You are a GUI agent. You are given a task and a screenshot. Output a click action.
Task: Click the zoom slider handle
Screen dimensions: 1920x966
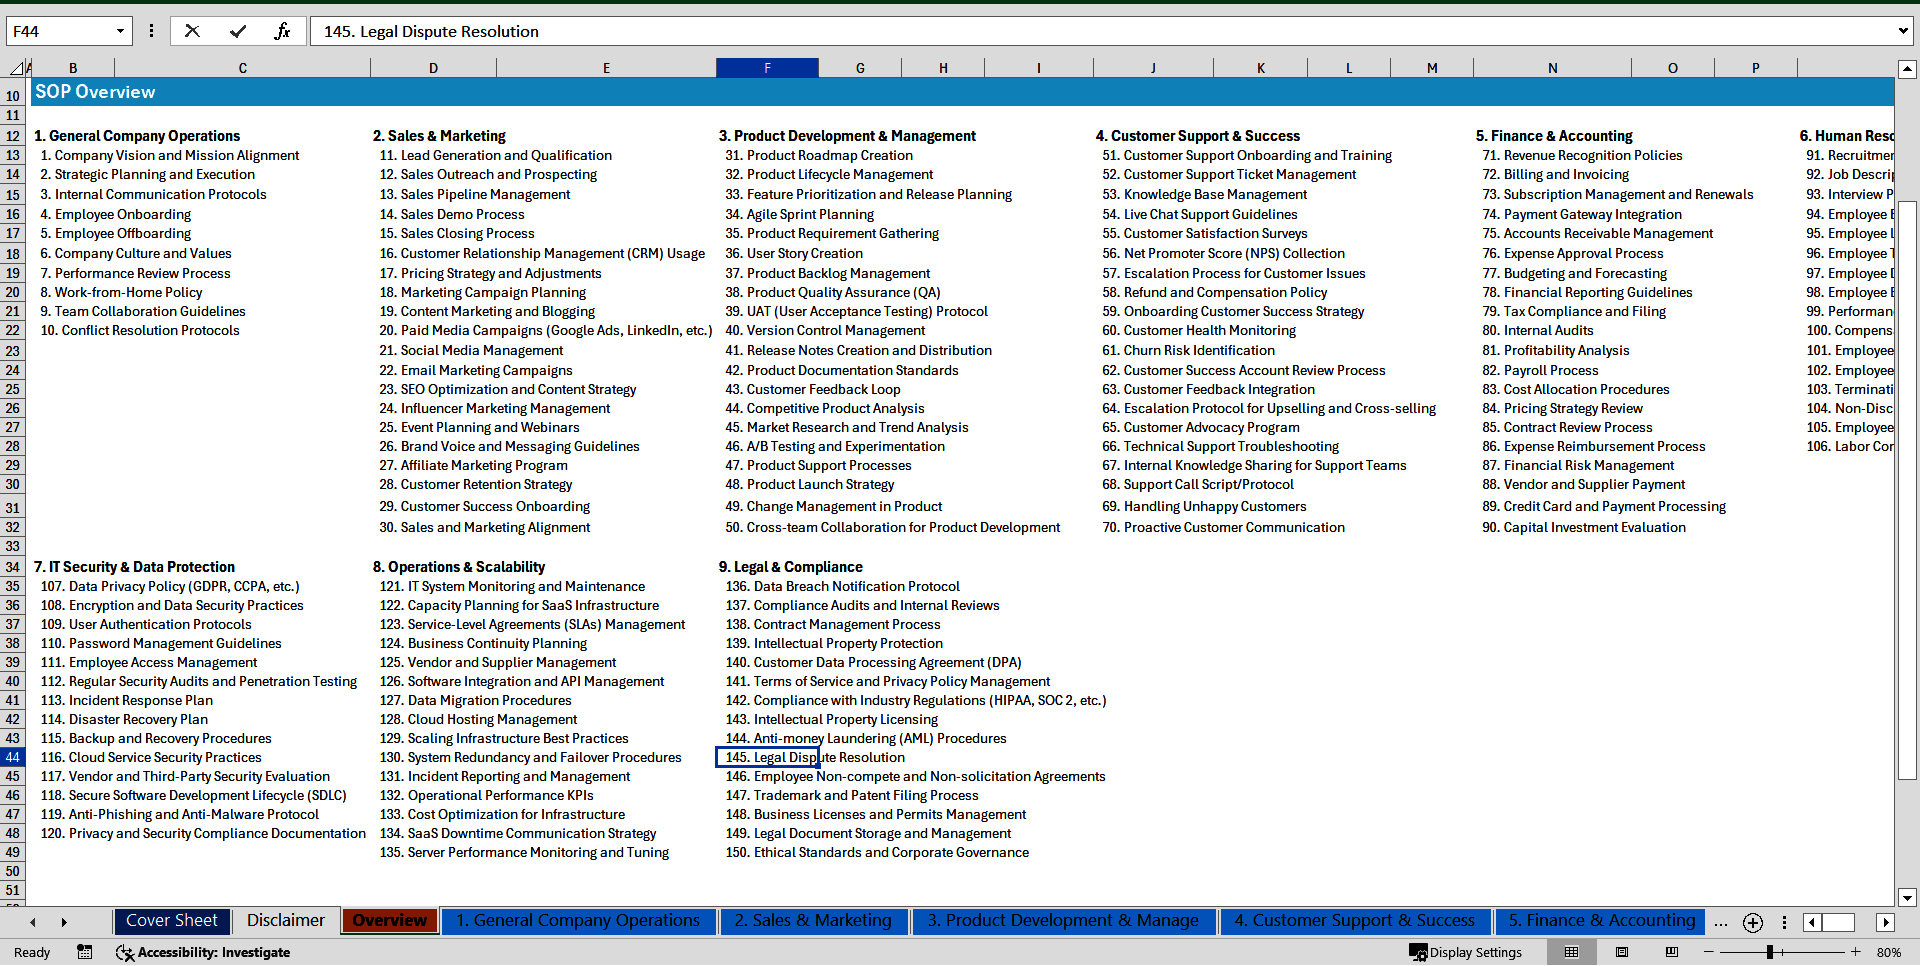pos(1769,952)
